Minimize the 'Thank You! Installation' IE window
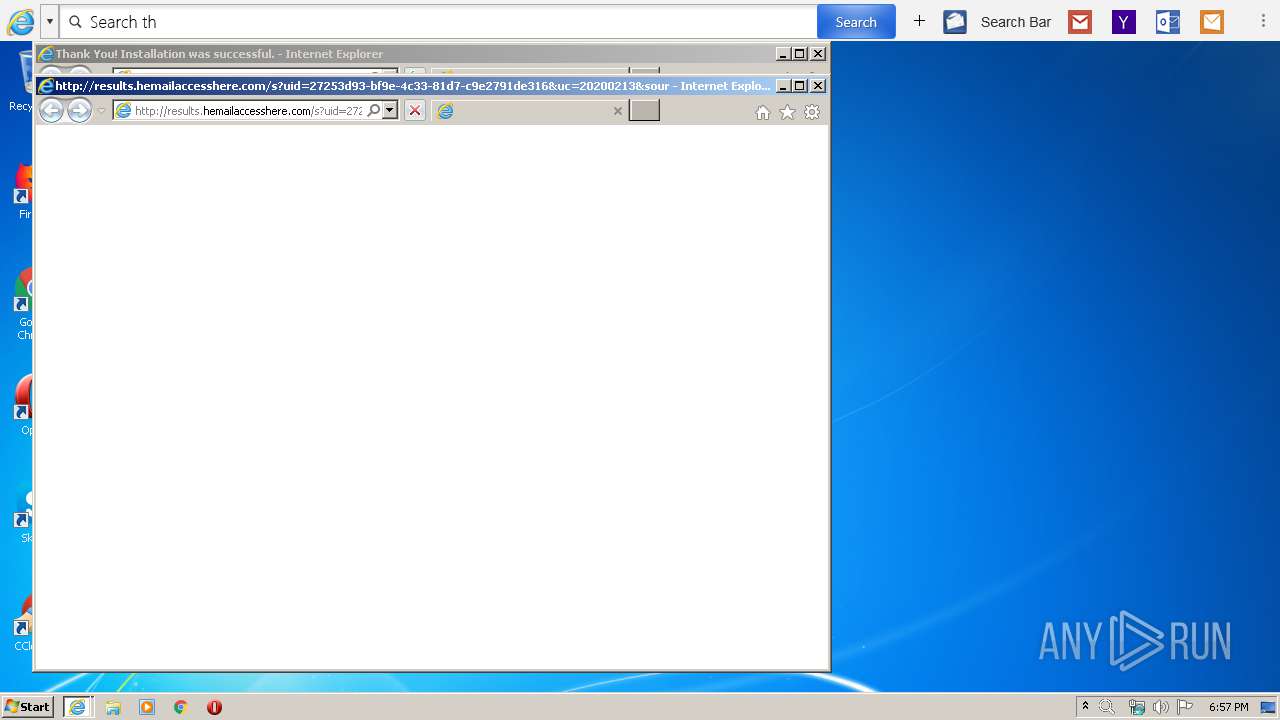Viewport: 1280px width, 720px height. pos(783,54)
